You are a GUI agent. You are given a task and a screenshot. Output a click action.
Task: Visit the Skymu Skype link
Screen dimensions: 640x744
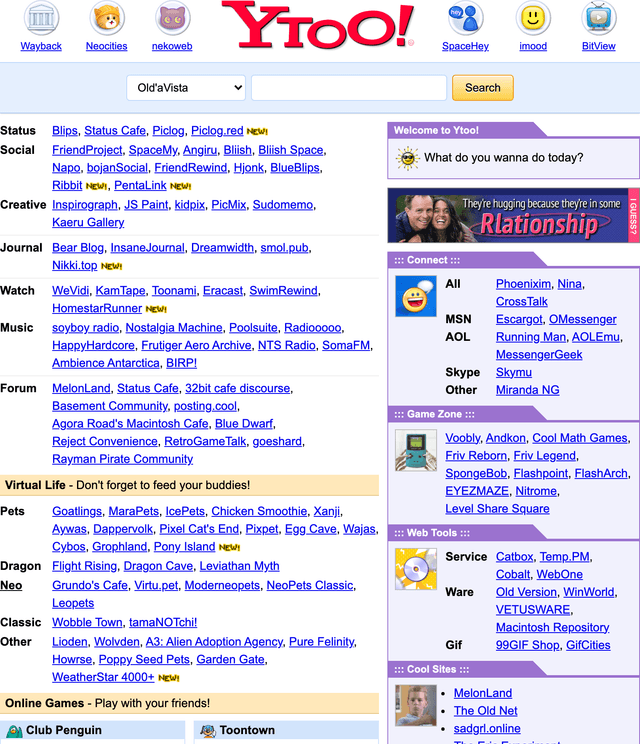pos(514,372)
